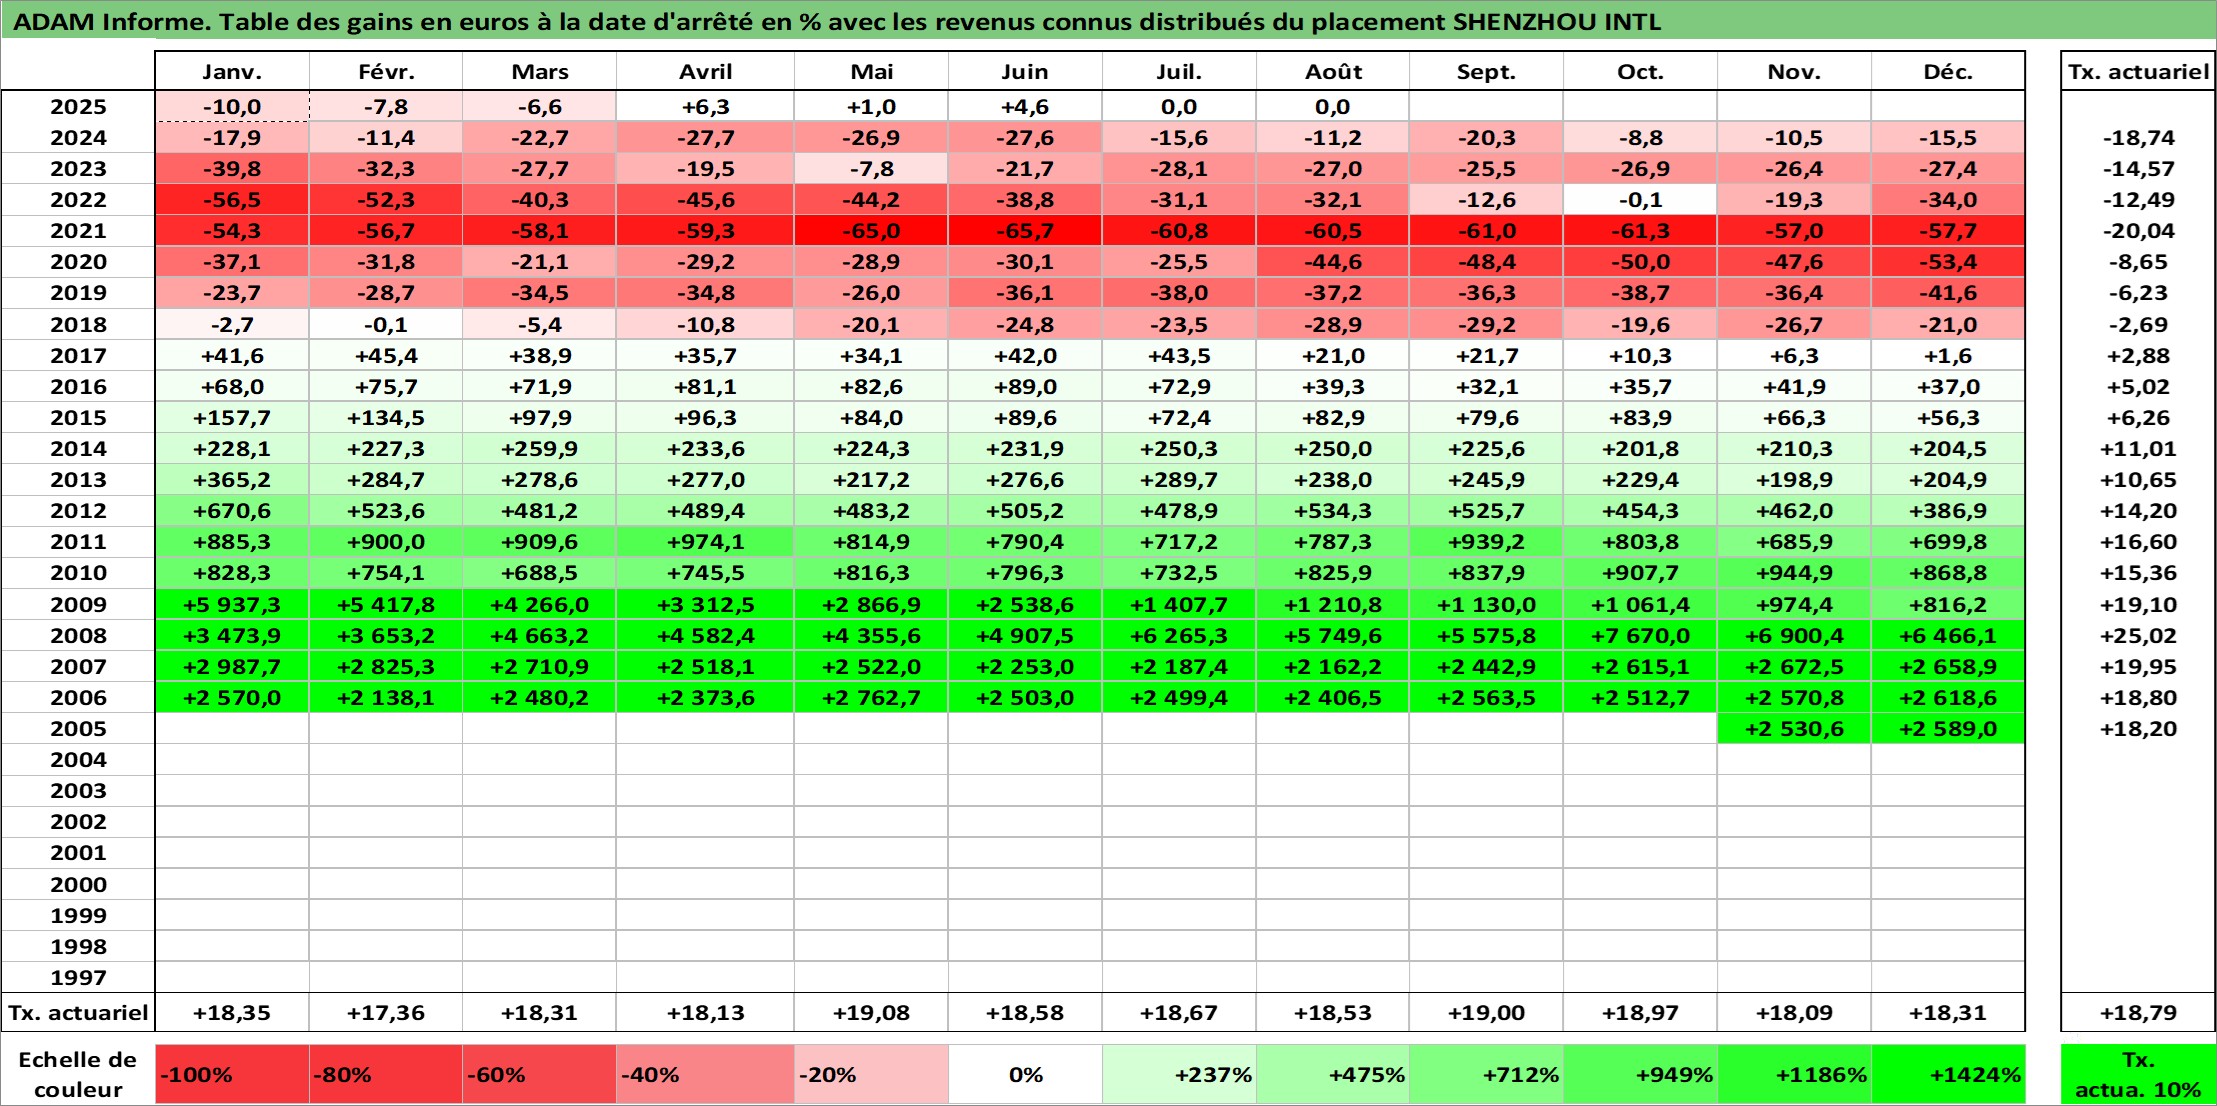Select the cell showing -2,7
The width and height of the screenshot is (2217, 1106).
point(232,325)
